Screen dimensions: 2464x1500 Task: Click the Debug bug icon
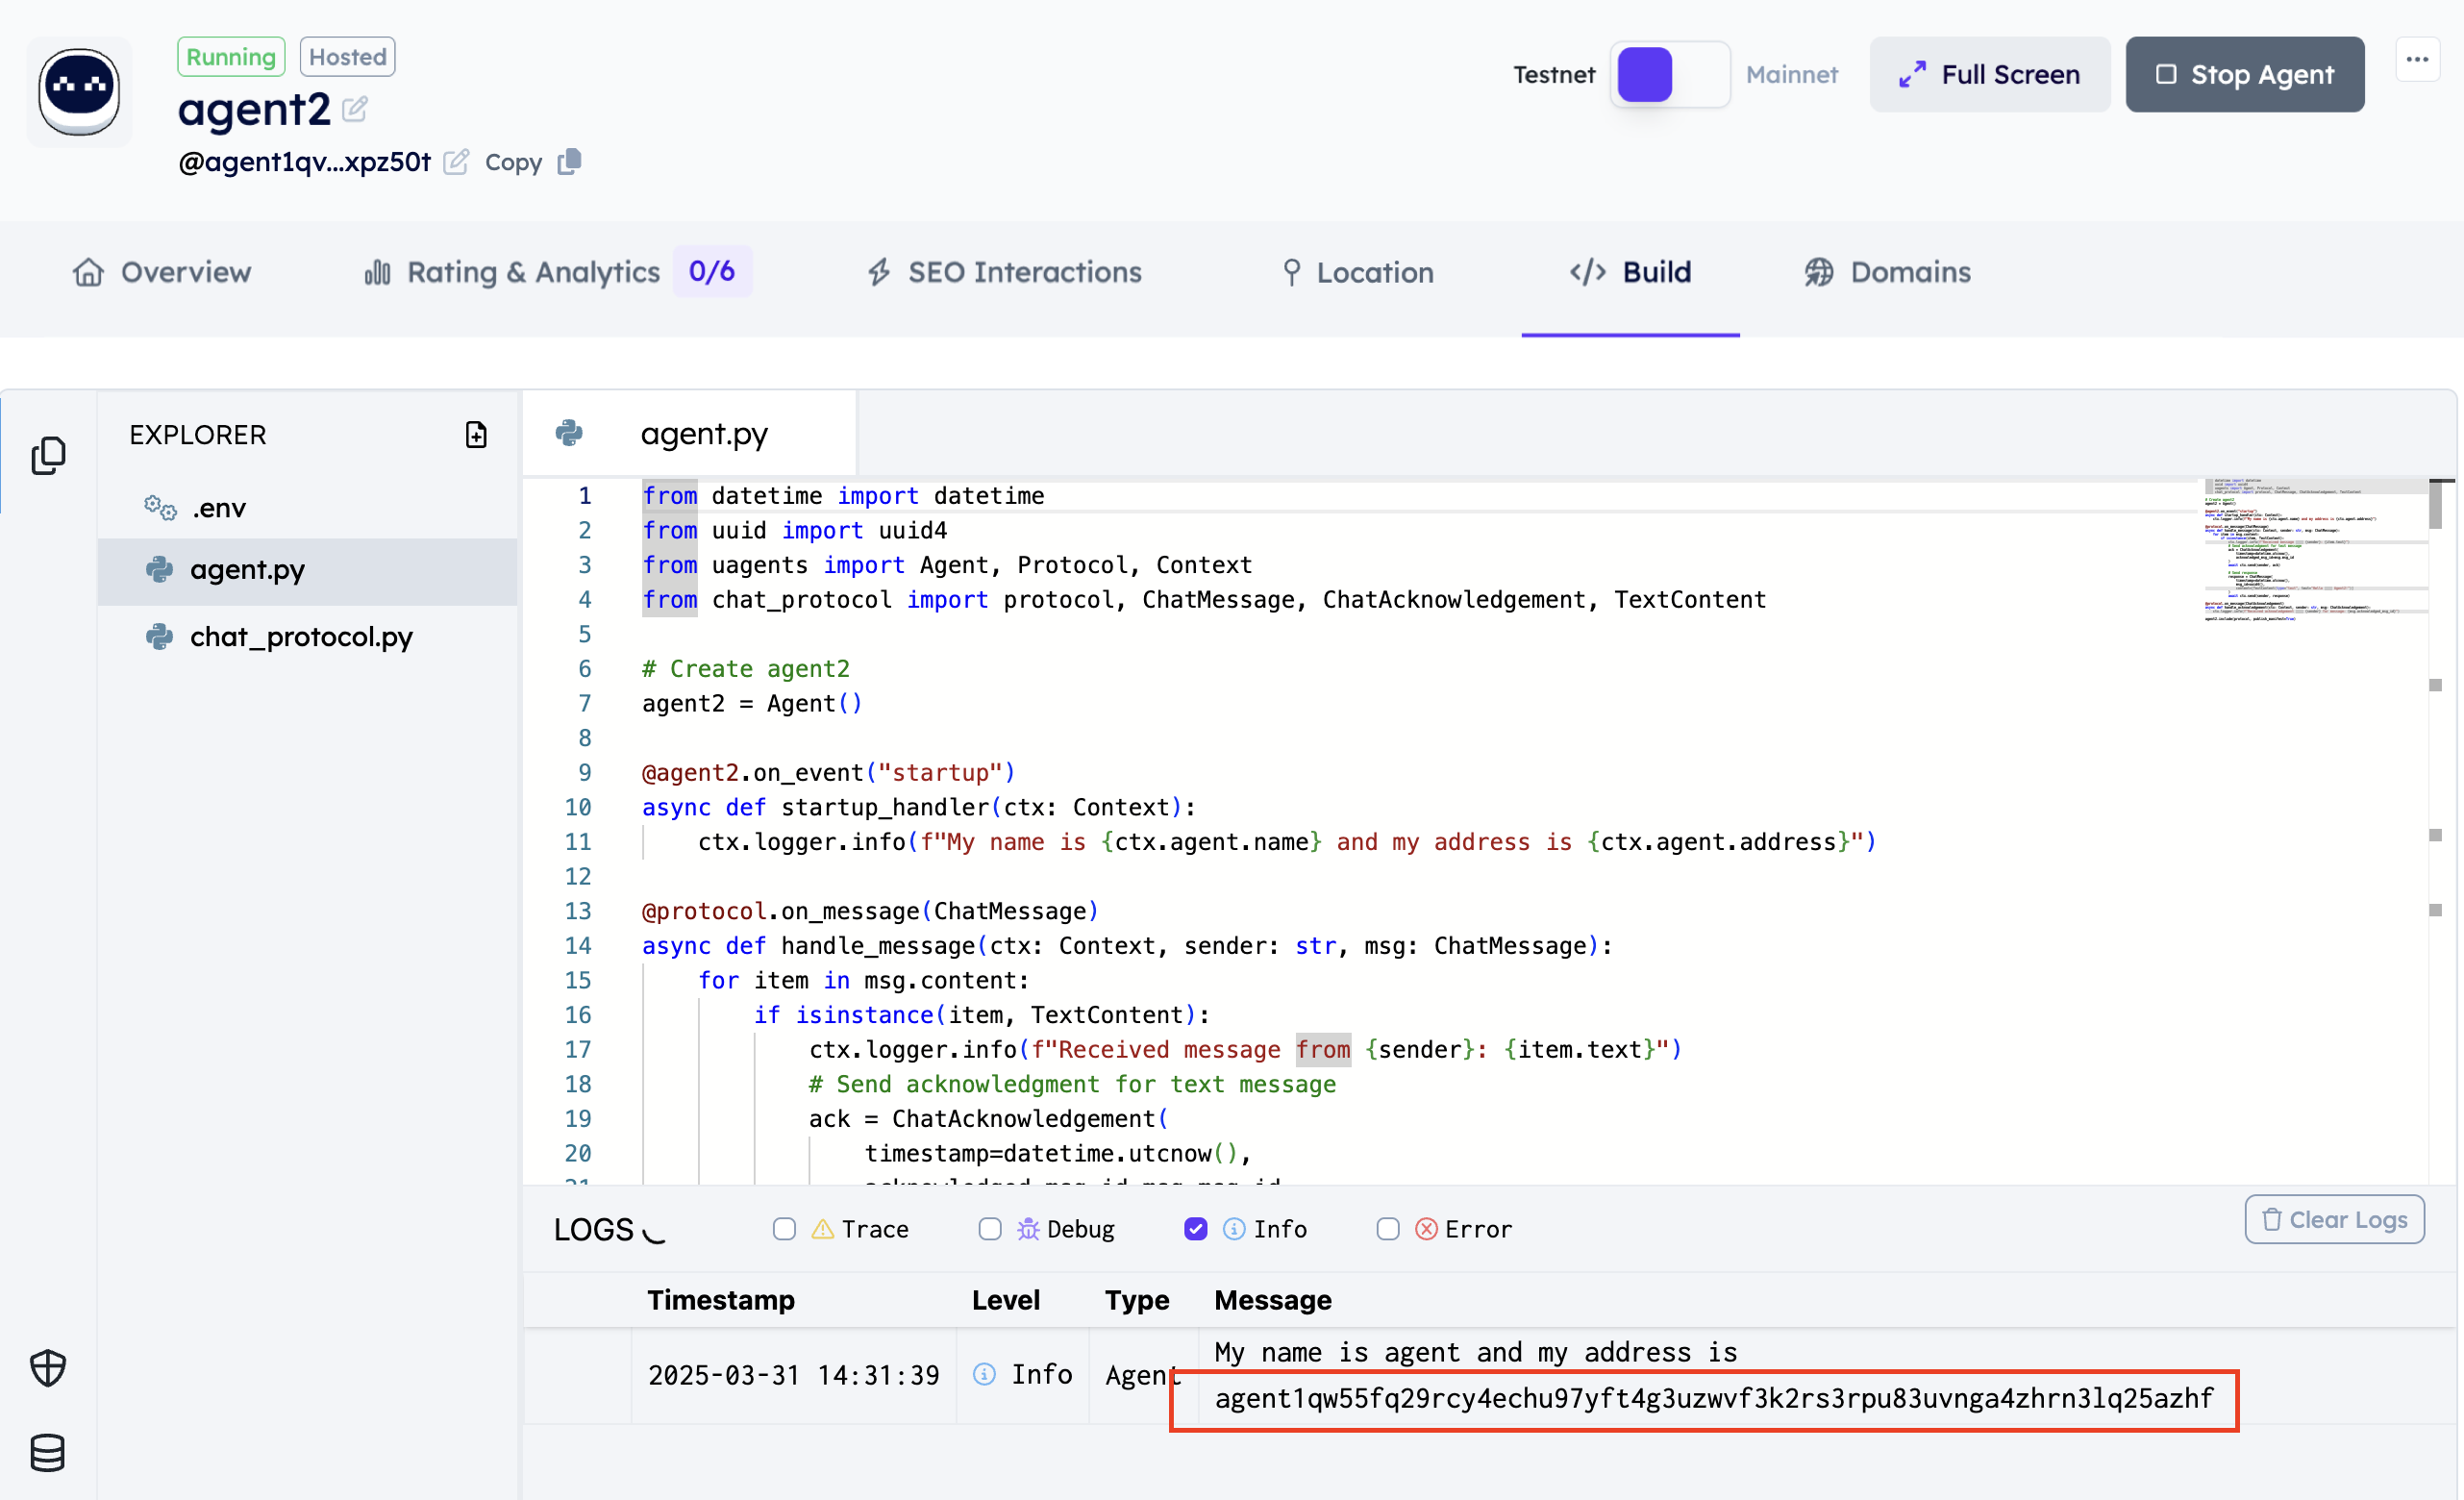pyautogui.click(x=1028, y=1229)
